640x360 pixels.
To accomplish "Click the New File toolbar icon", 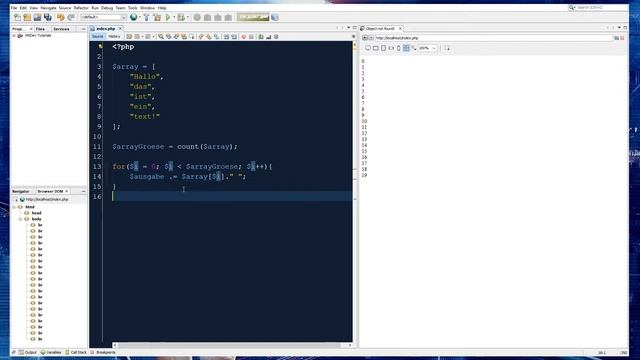I will 17,17.
